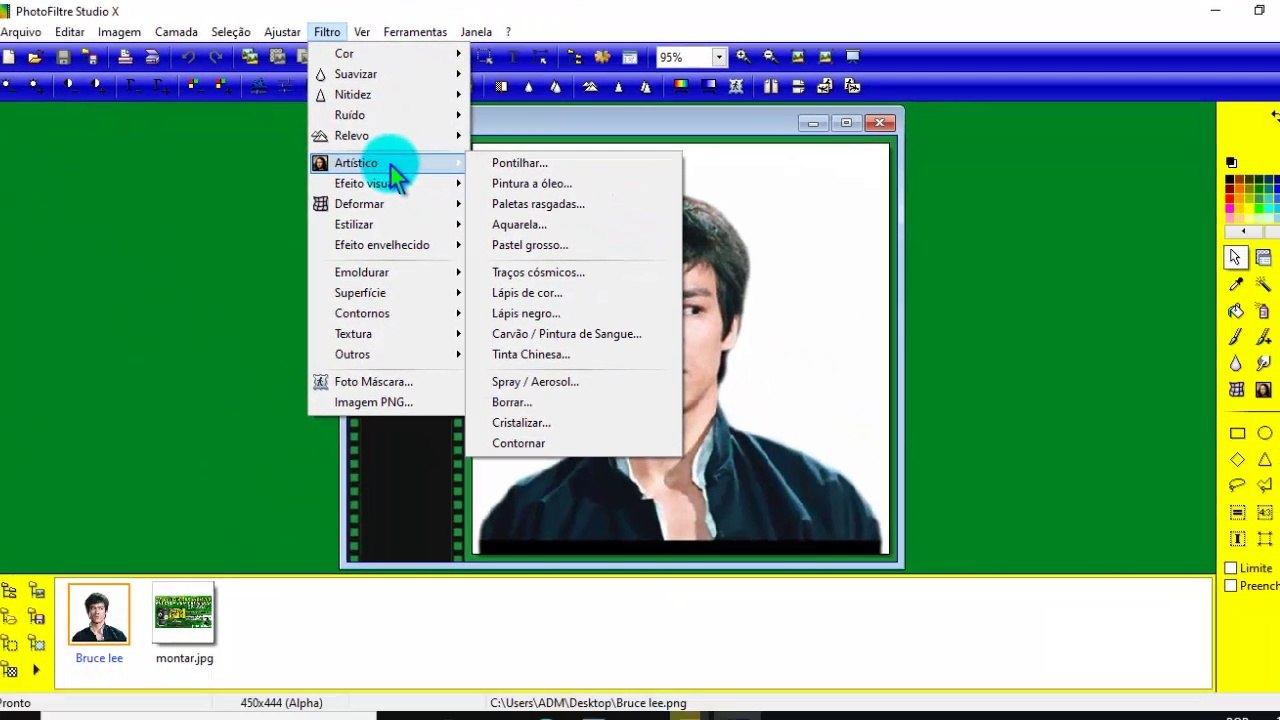This screenshot has height=720, width=1280.
Task: Choose Pastel grosso filter
Action: 574,245
